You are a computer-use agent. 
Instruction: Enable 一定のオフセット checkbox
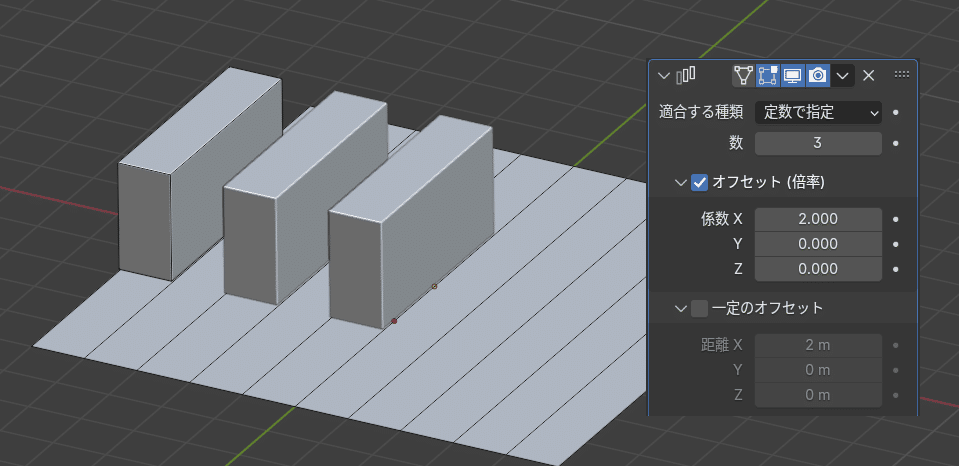click(x=699, y=308)
